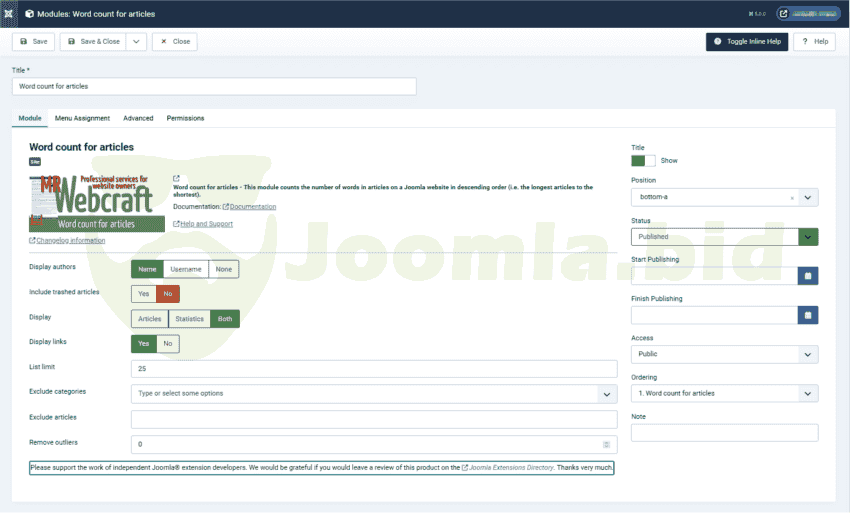Set Include trashed articles to Yes
The width and height of the screenshot is (850, 513).
click(x=144, y=294)
